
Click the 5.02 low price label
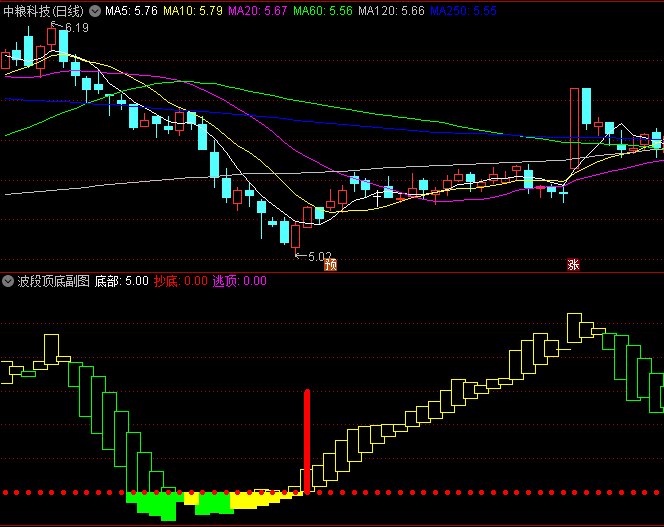coord(320,256)
